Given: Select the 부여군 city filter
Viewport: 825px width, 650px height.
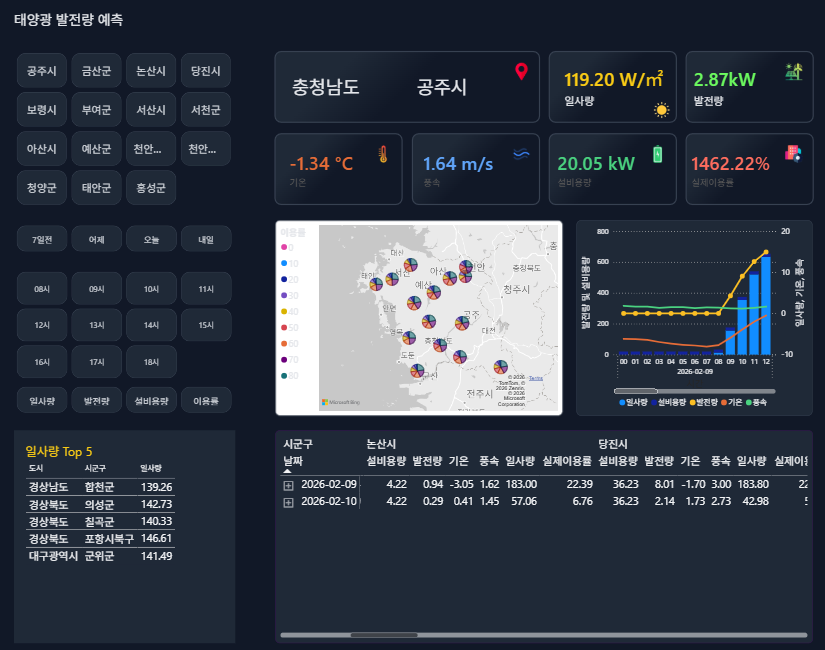Looking at the screenshot, I should click(96, 109).
